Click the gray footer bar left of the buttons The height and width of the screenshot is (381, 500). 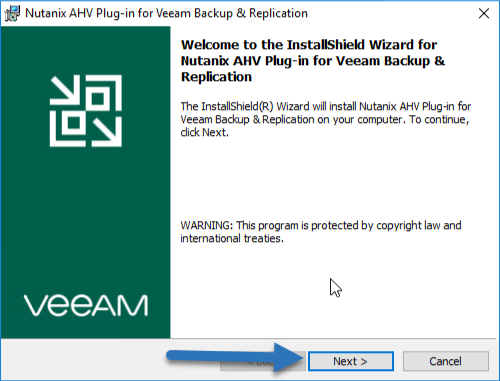tap(83, 360)
